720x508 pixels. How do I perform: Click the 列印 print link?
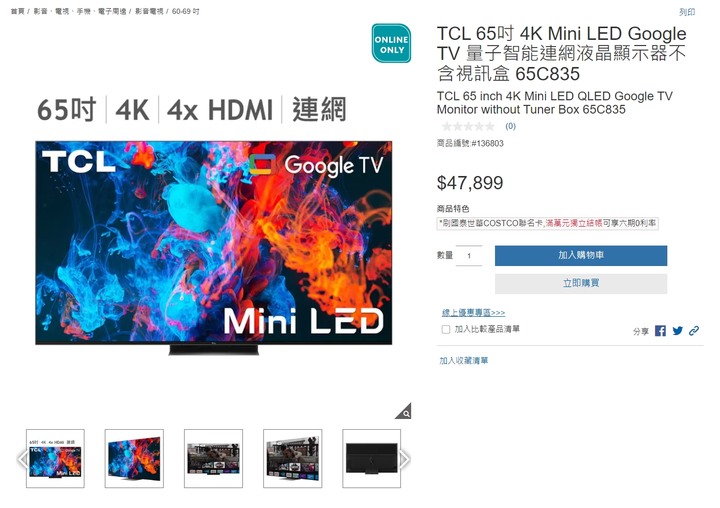click(x=687, y=12)
